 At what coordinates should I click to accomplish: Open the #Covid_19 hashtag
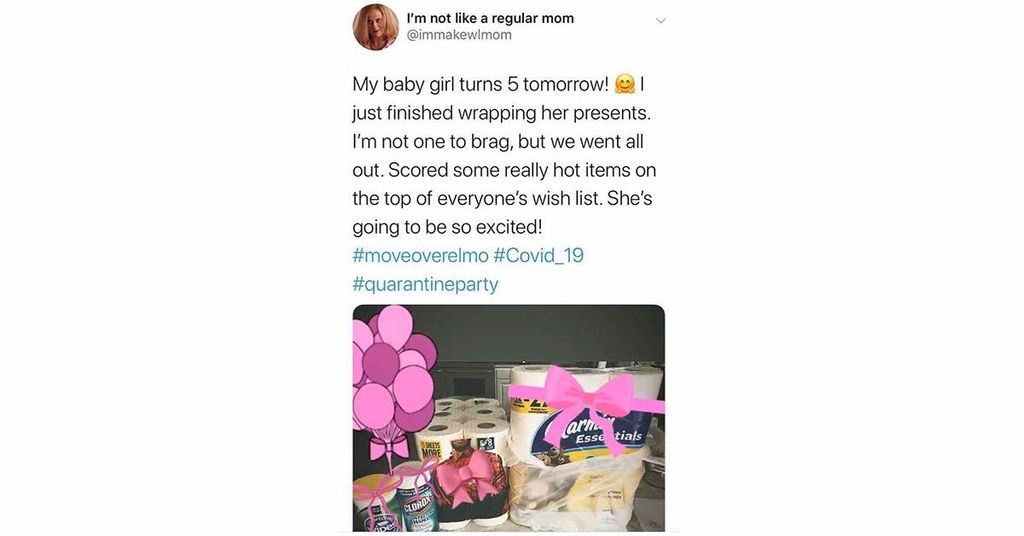click(538, 255)
